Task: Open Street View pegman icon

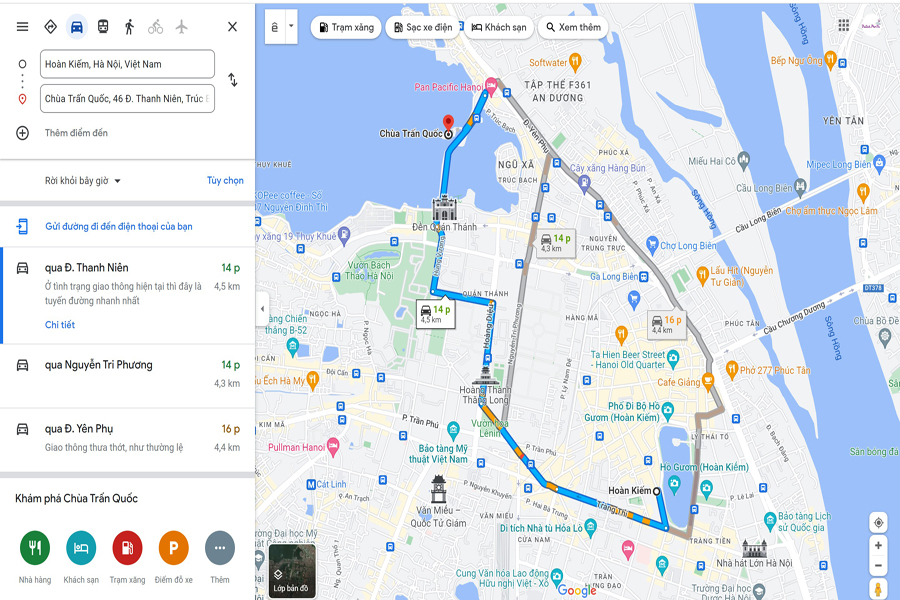Action: coord(878,589)
